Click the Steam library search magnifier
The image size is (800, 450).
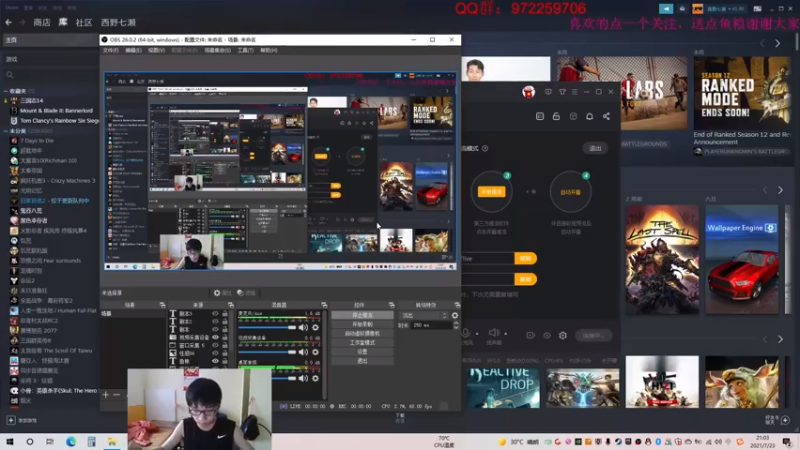click(10, 75)
